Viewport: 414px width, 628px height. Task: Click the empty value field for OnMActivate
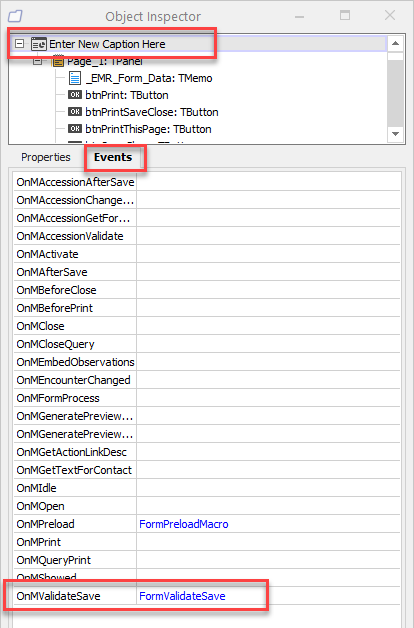coord(268,254)
